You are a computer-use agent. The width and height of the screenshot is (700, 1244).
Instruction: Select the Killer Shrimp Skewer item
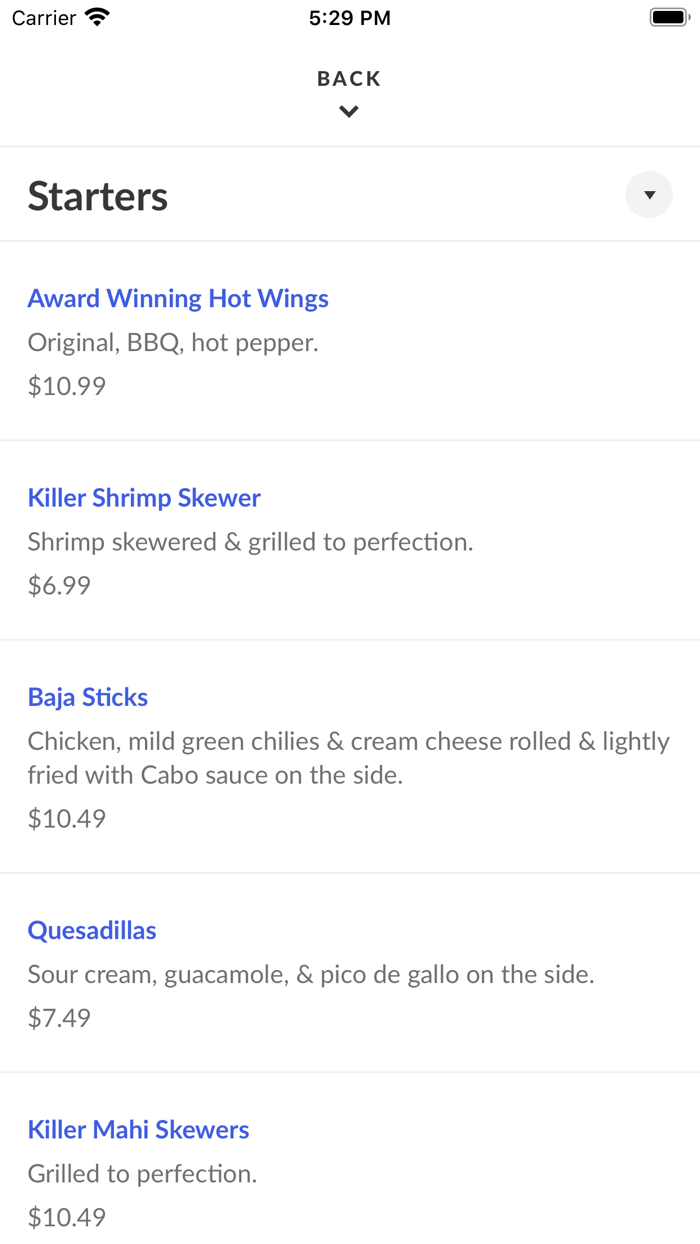click(144, 497)
